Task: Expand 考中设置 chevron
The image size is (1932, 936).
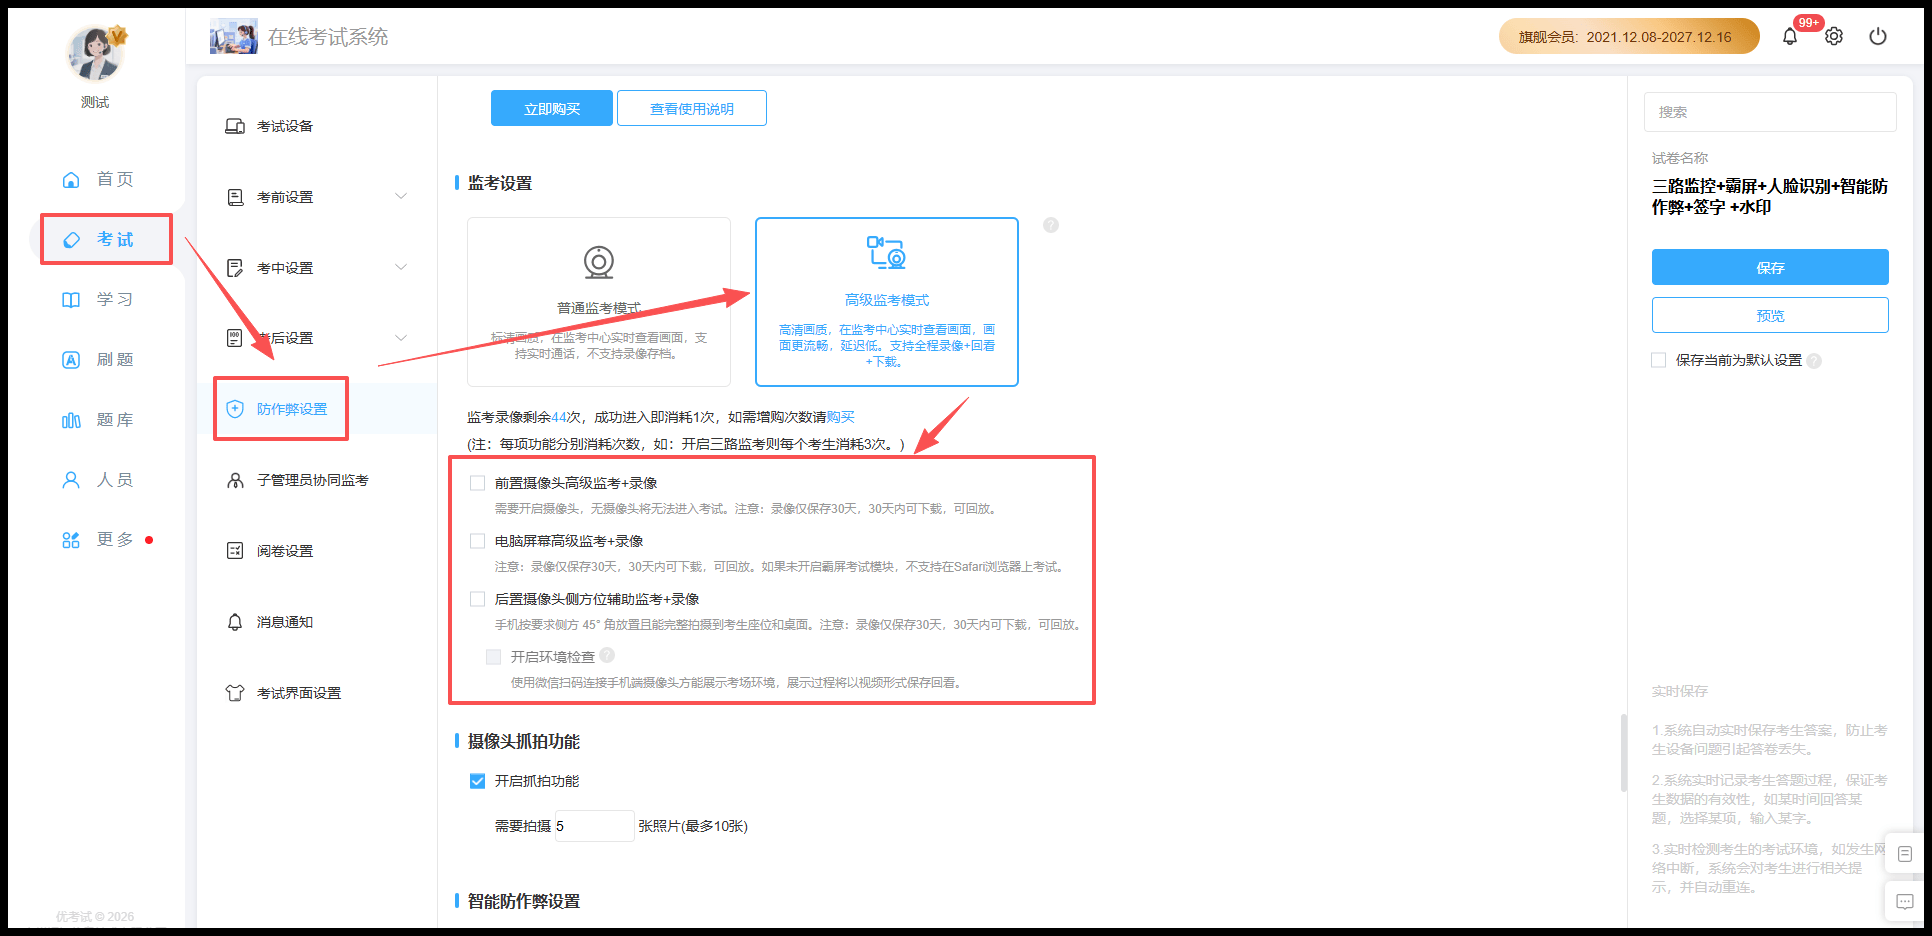Action: coord(401,268)
